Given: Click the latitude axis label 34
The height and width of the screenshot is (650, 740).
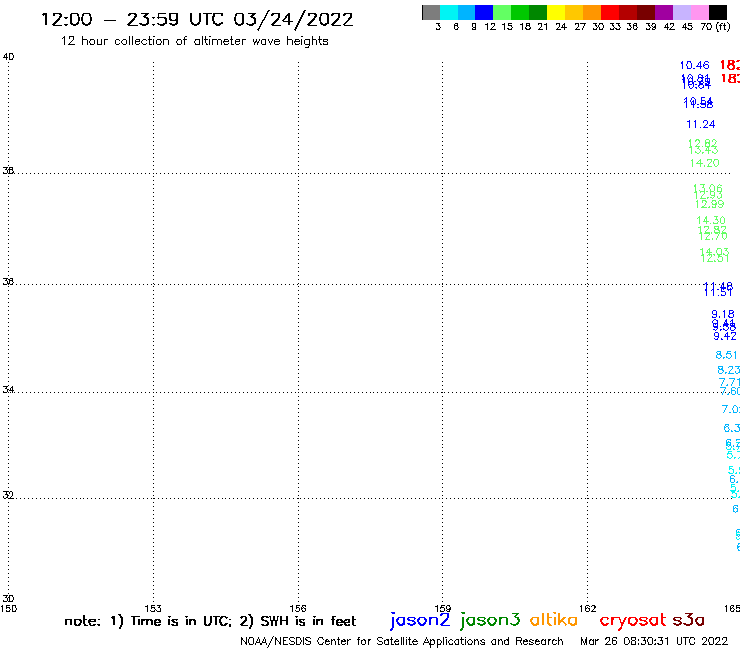Looking at the screenshot, I should click(8, 390).
